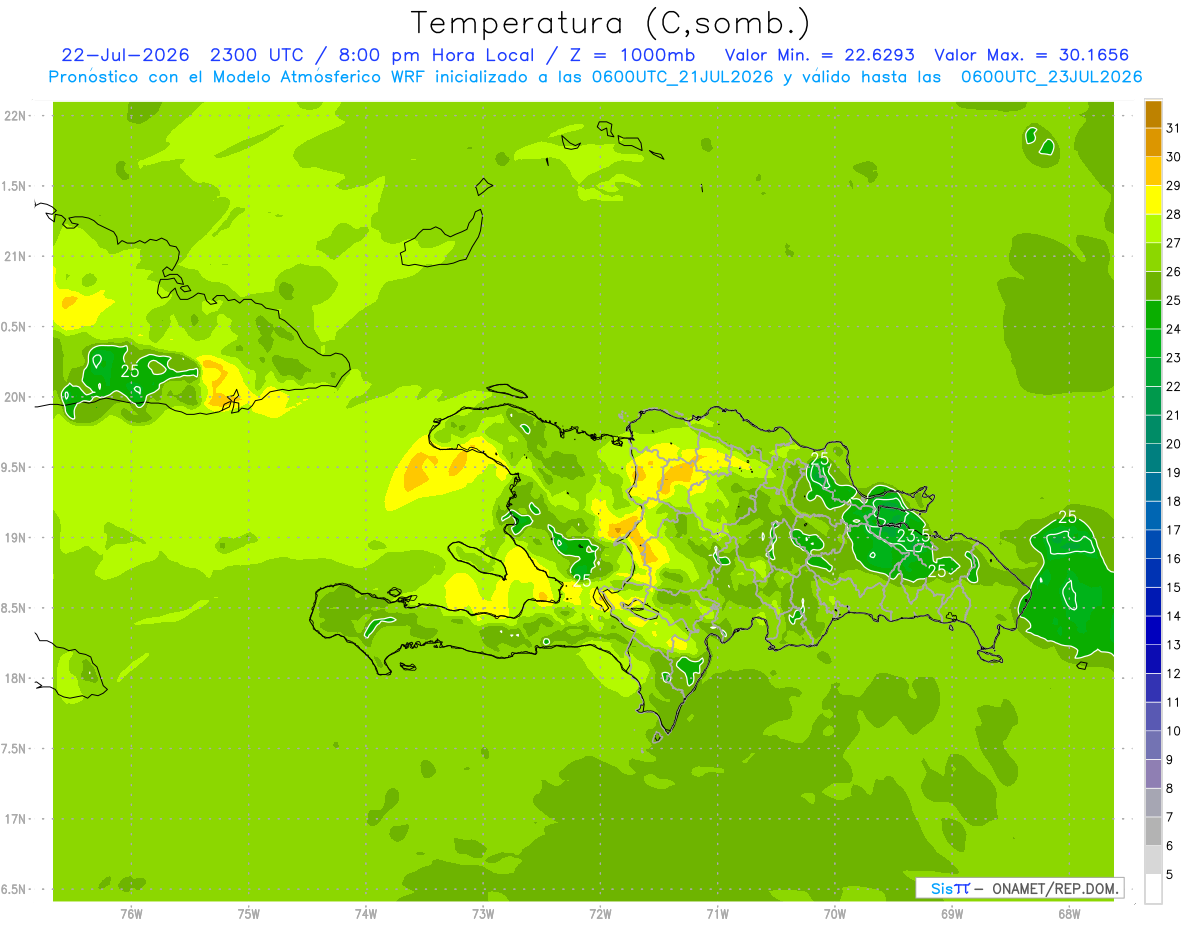Click the blue colorbar swatch between 13 and 14
Viewport: 1200px width, 927px height.
pyautogui.click(x=1153, y=630)
